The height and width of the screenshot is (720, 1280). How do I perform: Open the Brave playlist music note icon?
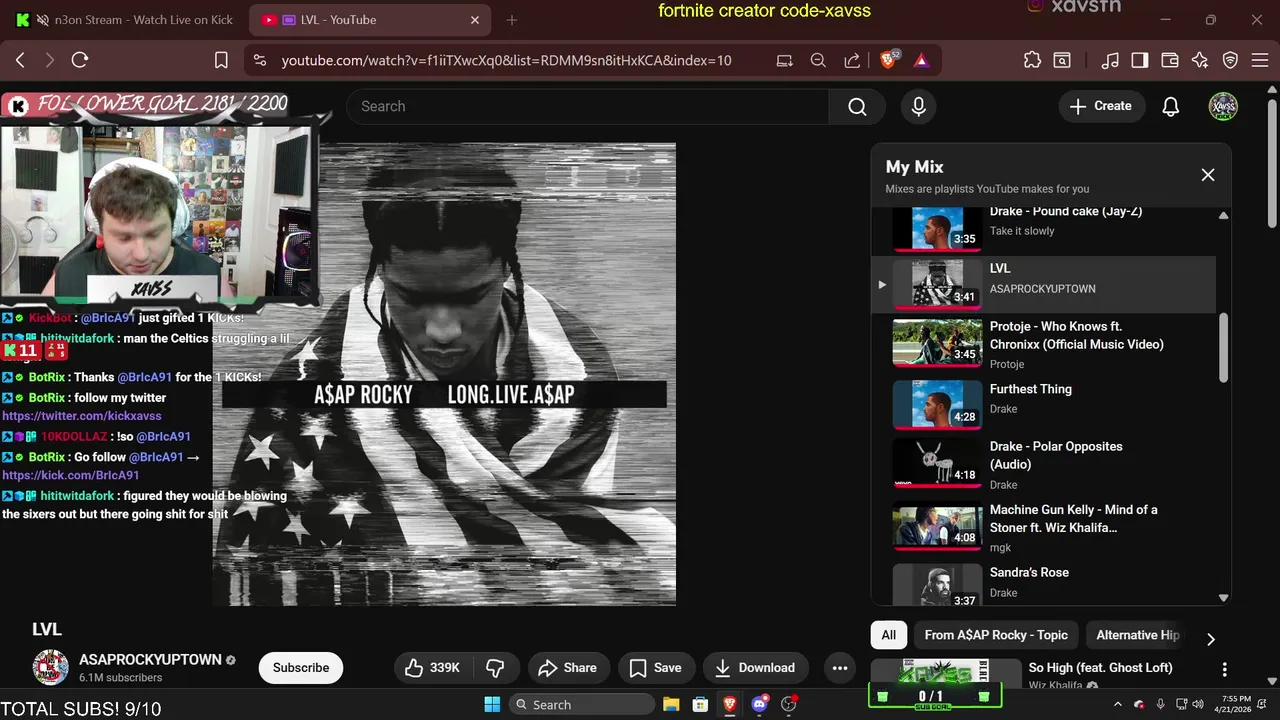[x=1110, y=60]
